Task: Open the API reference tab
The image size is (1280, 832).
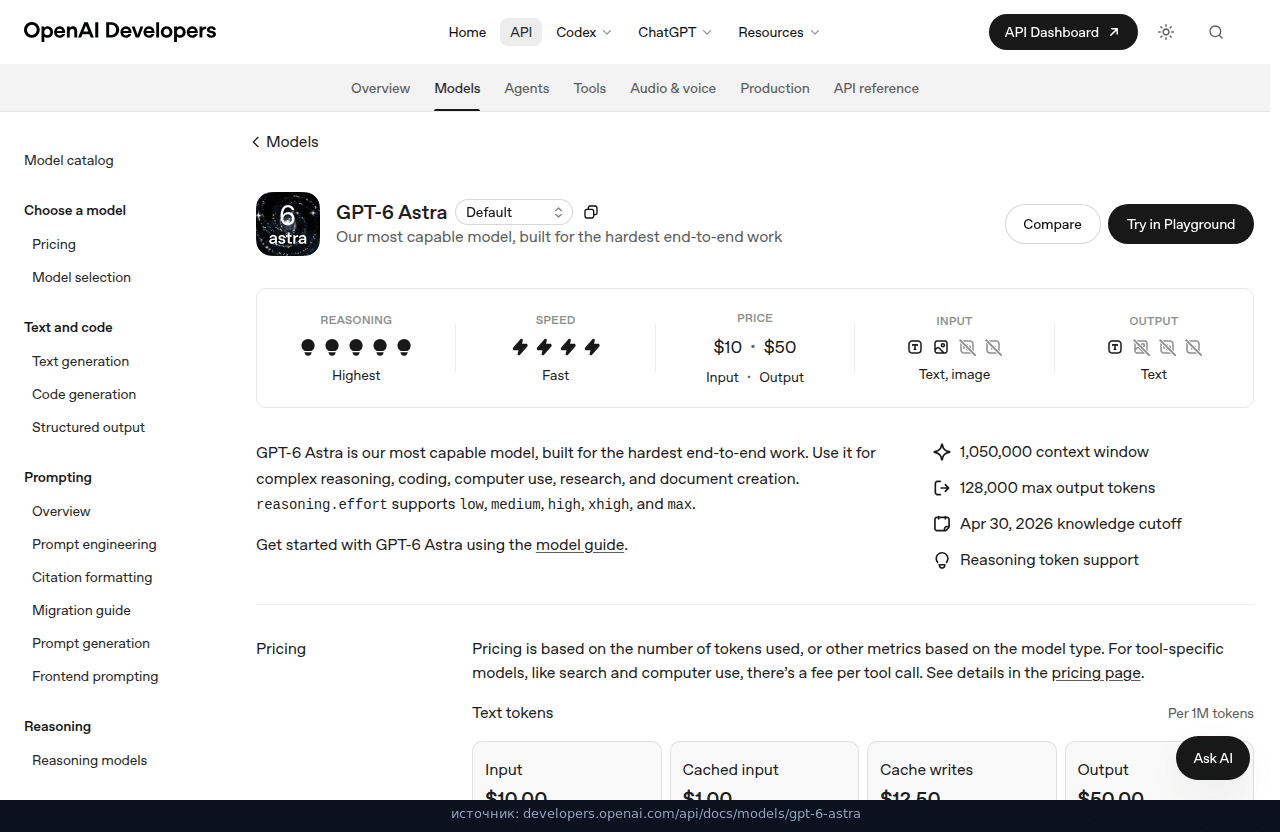Action: pos(876,88)
